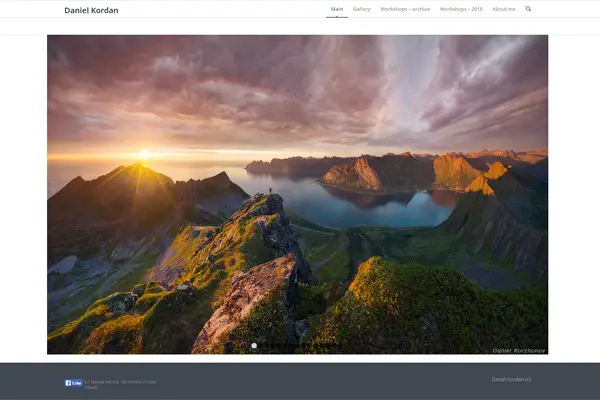Click the Facebook Like button
The width and height of the screenshot is (600, 400).
coord(73,383)
